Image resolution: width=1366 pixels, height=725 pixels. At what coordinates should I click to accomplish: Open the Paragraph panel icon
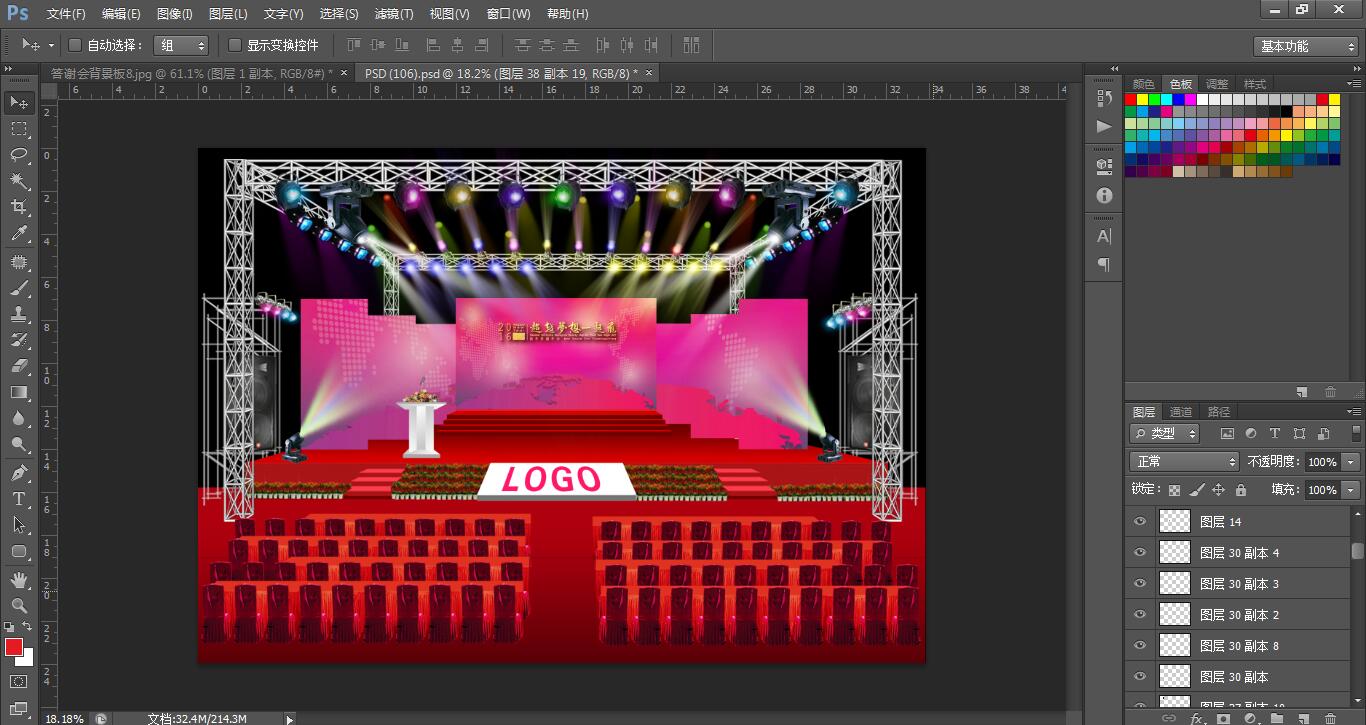pyautogui.click(x=1104, y=264)
